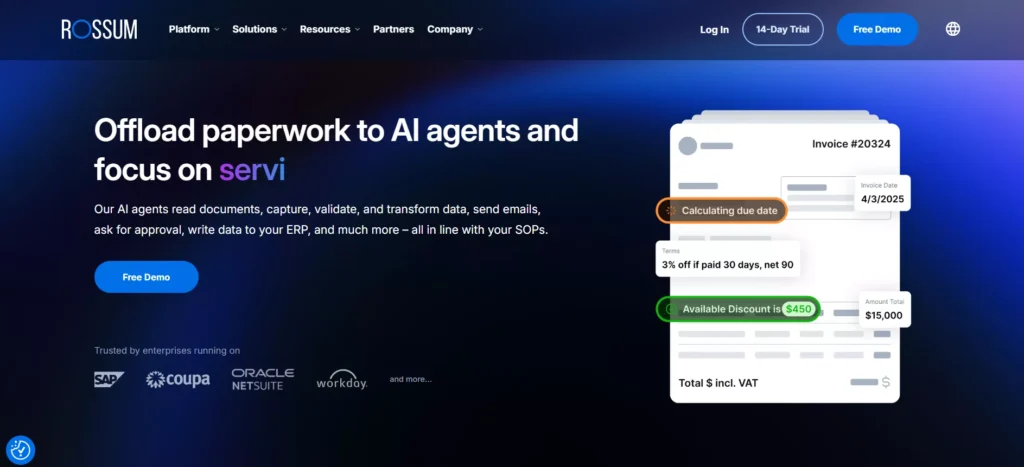Start the 14-Day Trial
The image size is (1024, 467).
click(783, 29)
